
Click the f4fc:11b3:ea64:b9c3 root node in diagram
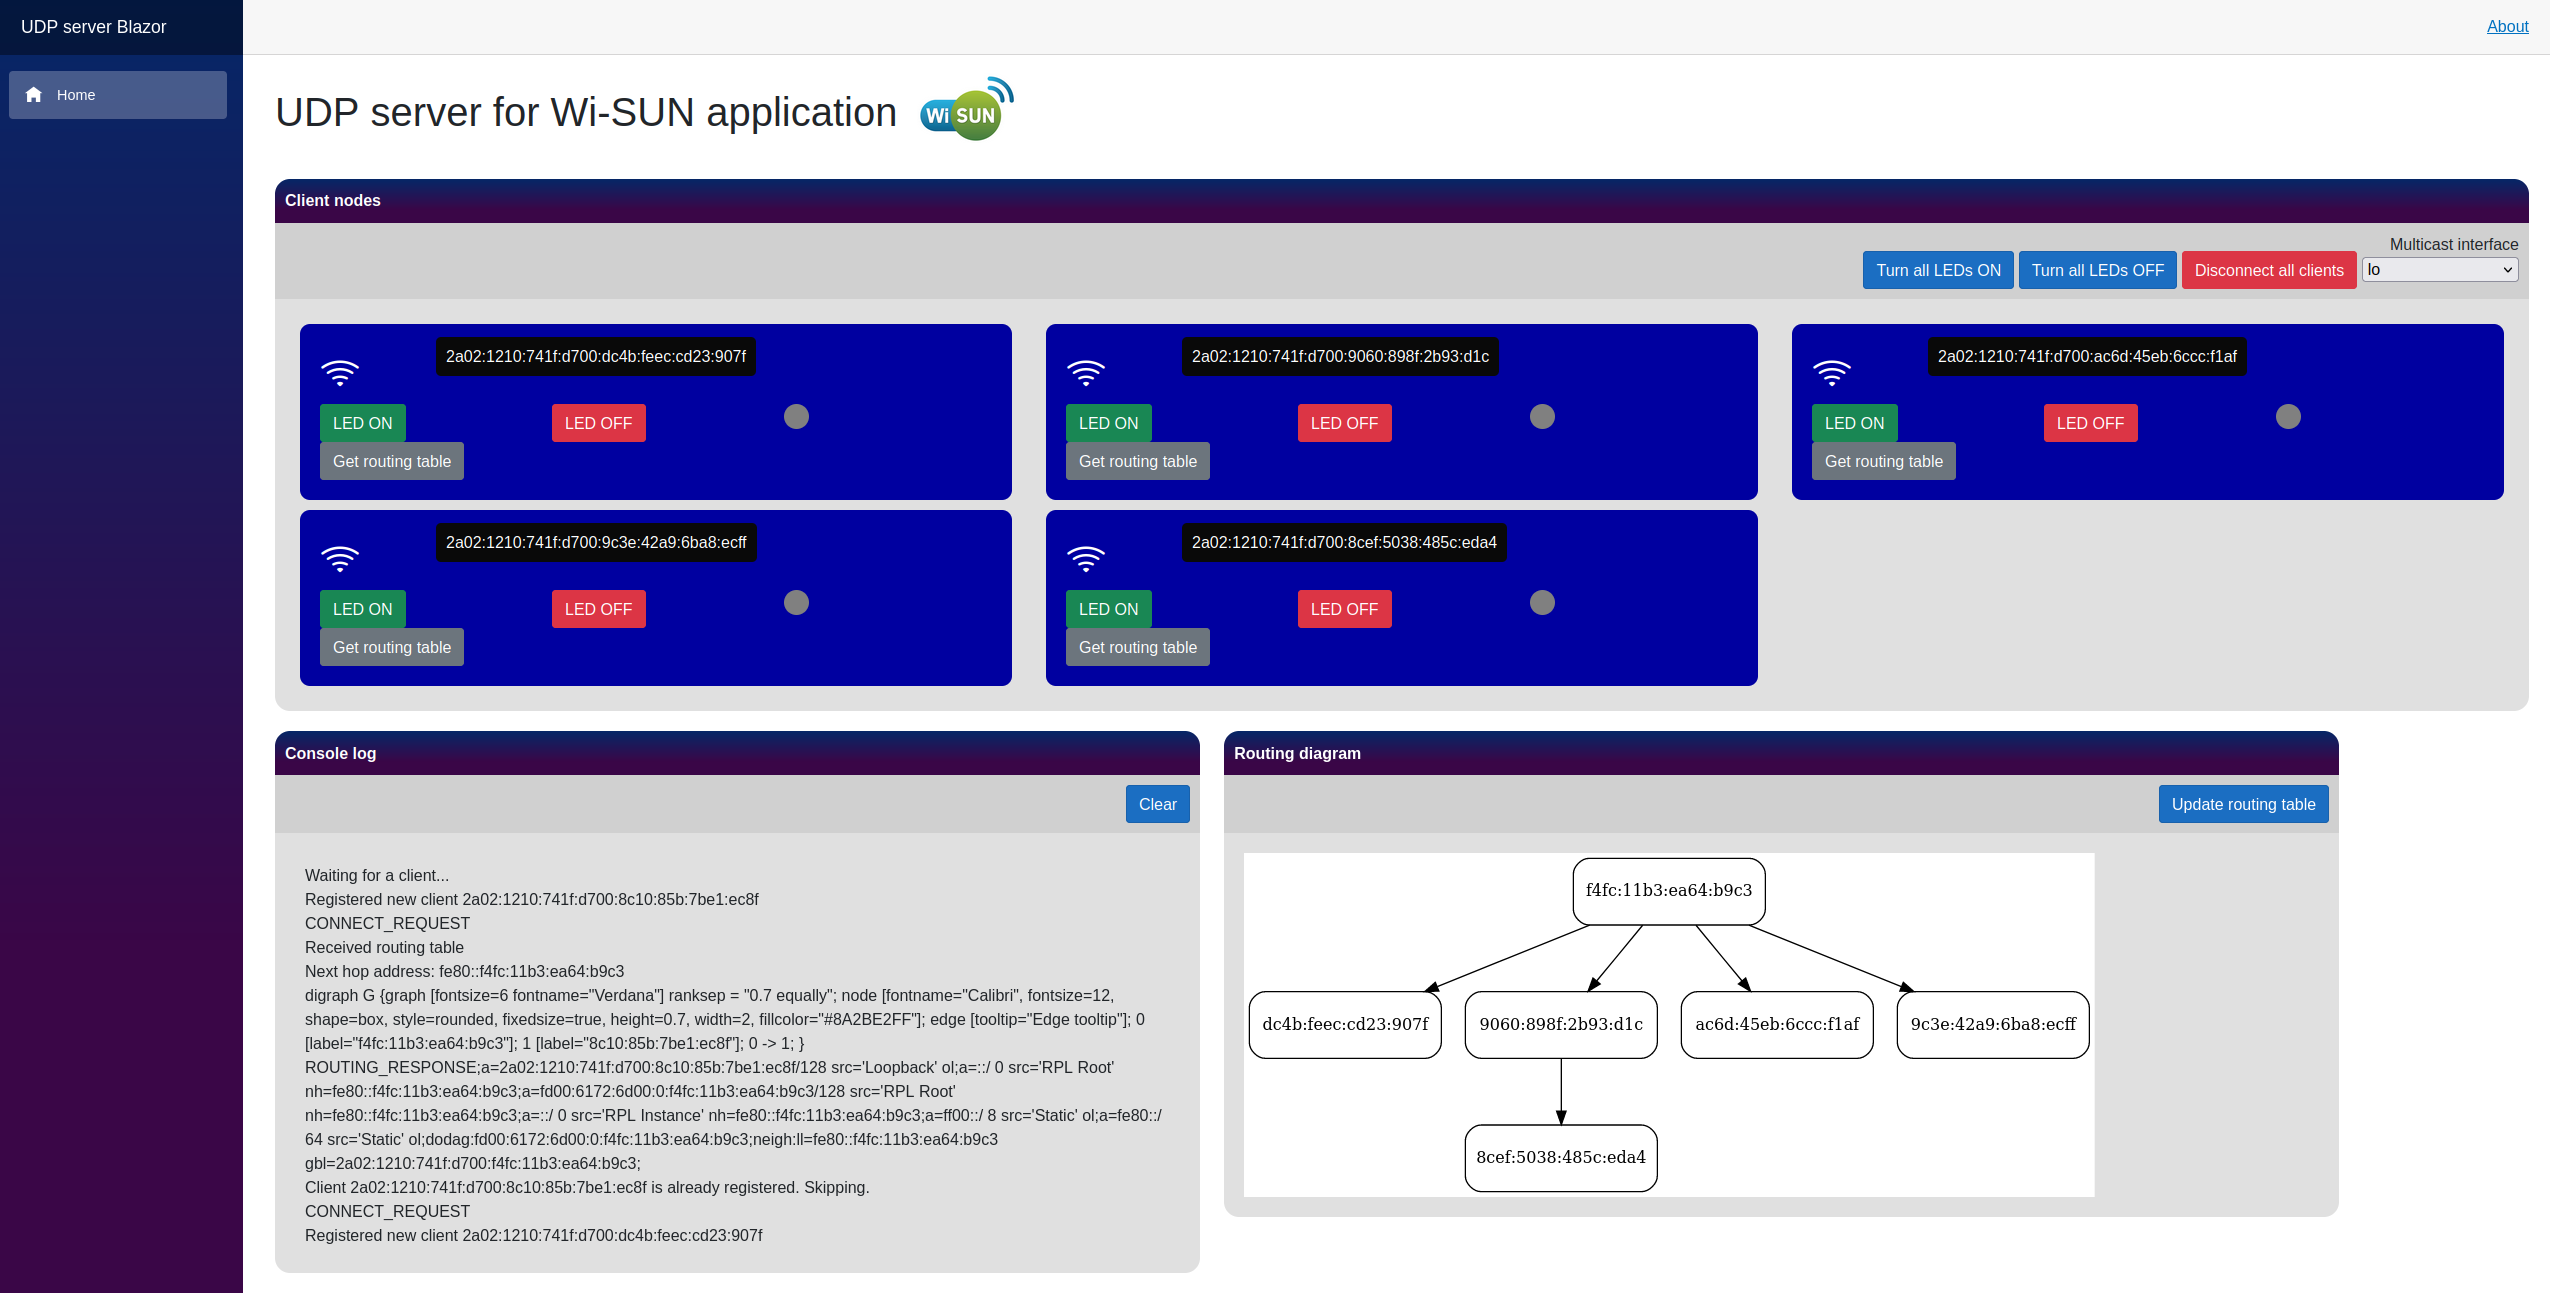(1668, 890)
